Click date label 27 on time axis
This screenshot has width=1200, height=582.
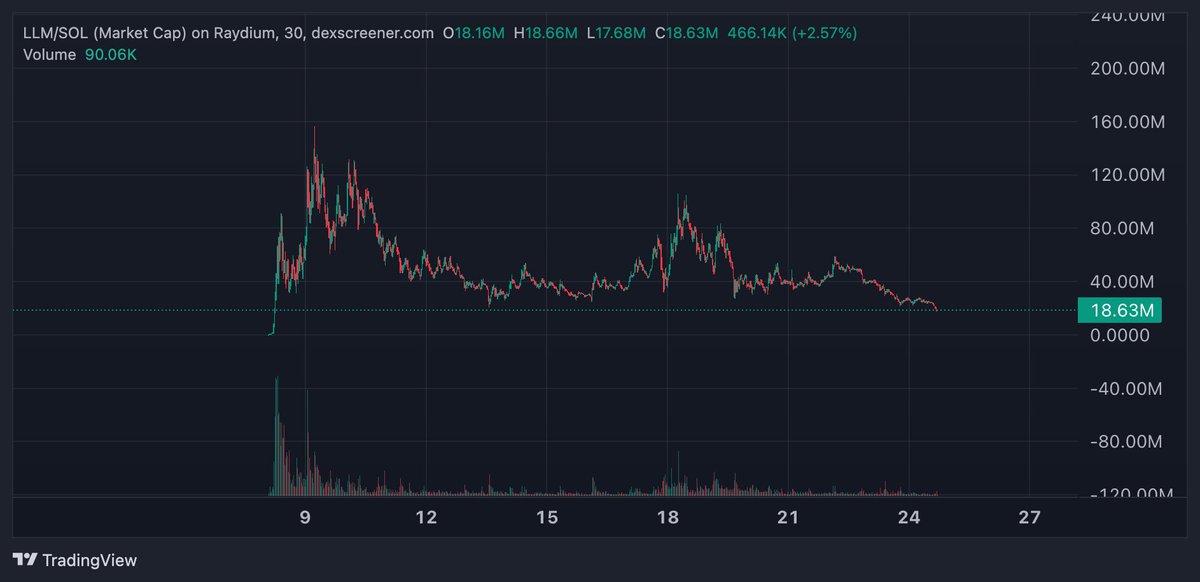tap(1030, 518)
